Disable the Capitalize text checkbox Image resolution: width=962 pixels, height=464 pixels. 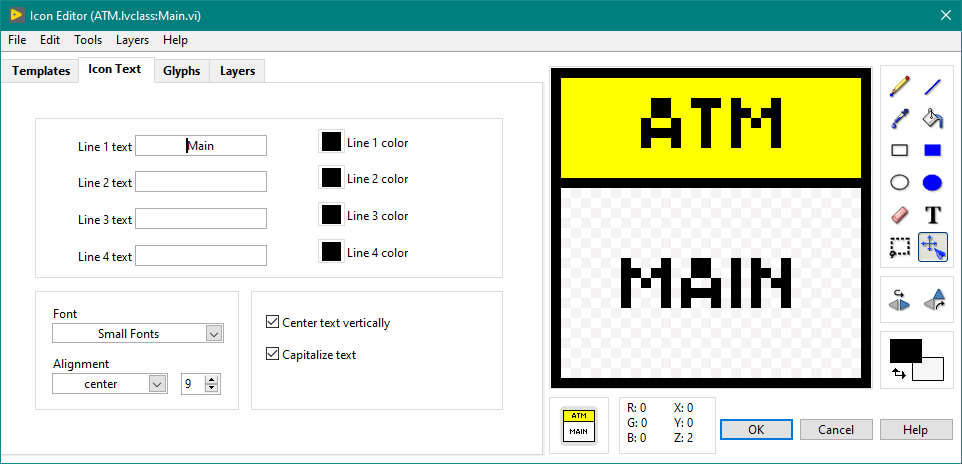[x=273, y=355]
